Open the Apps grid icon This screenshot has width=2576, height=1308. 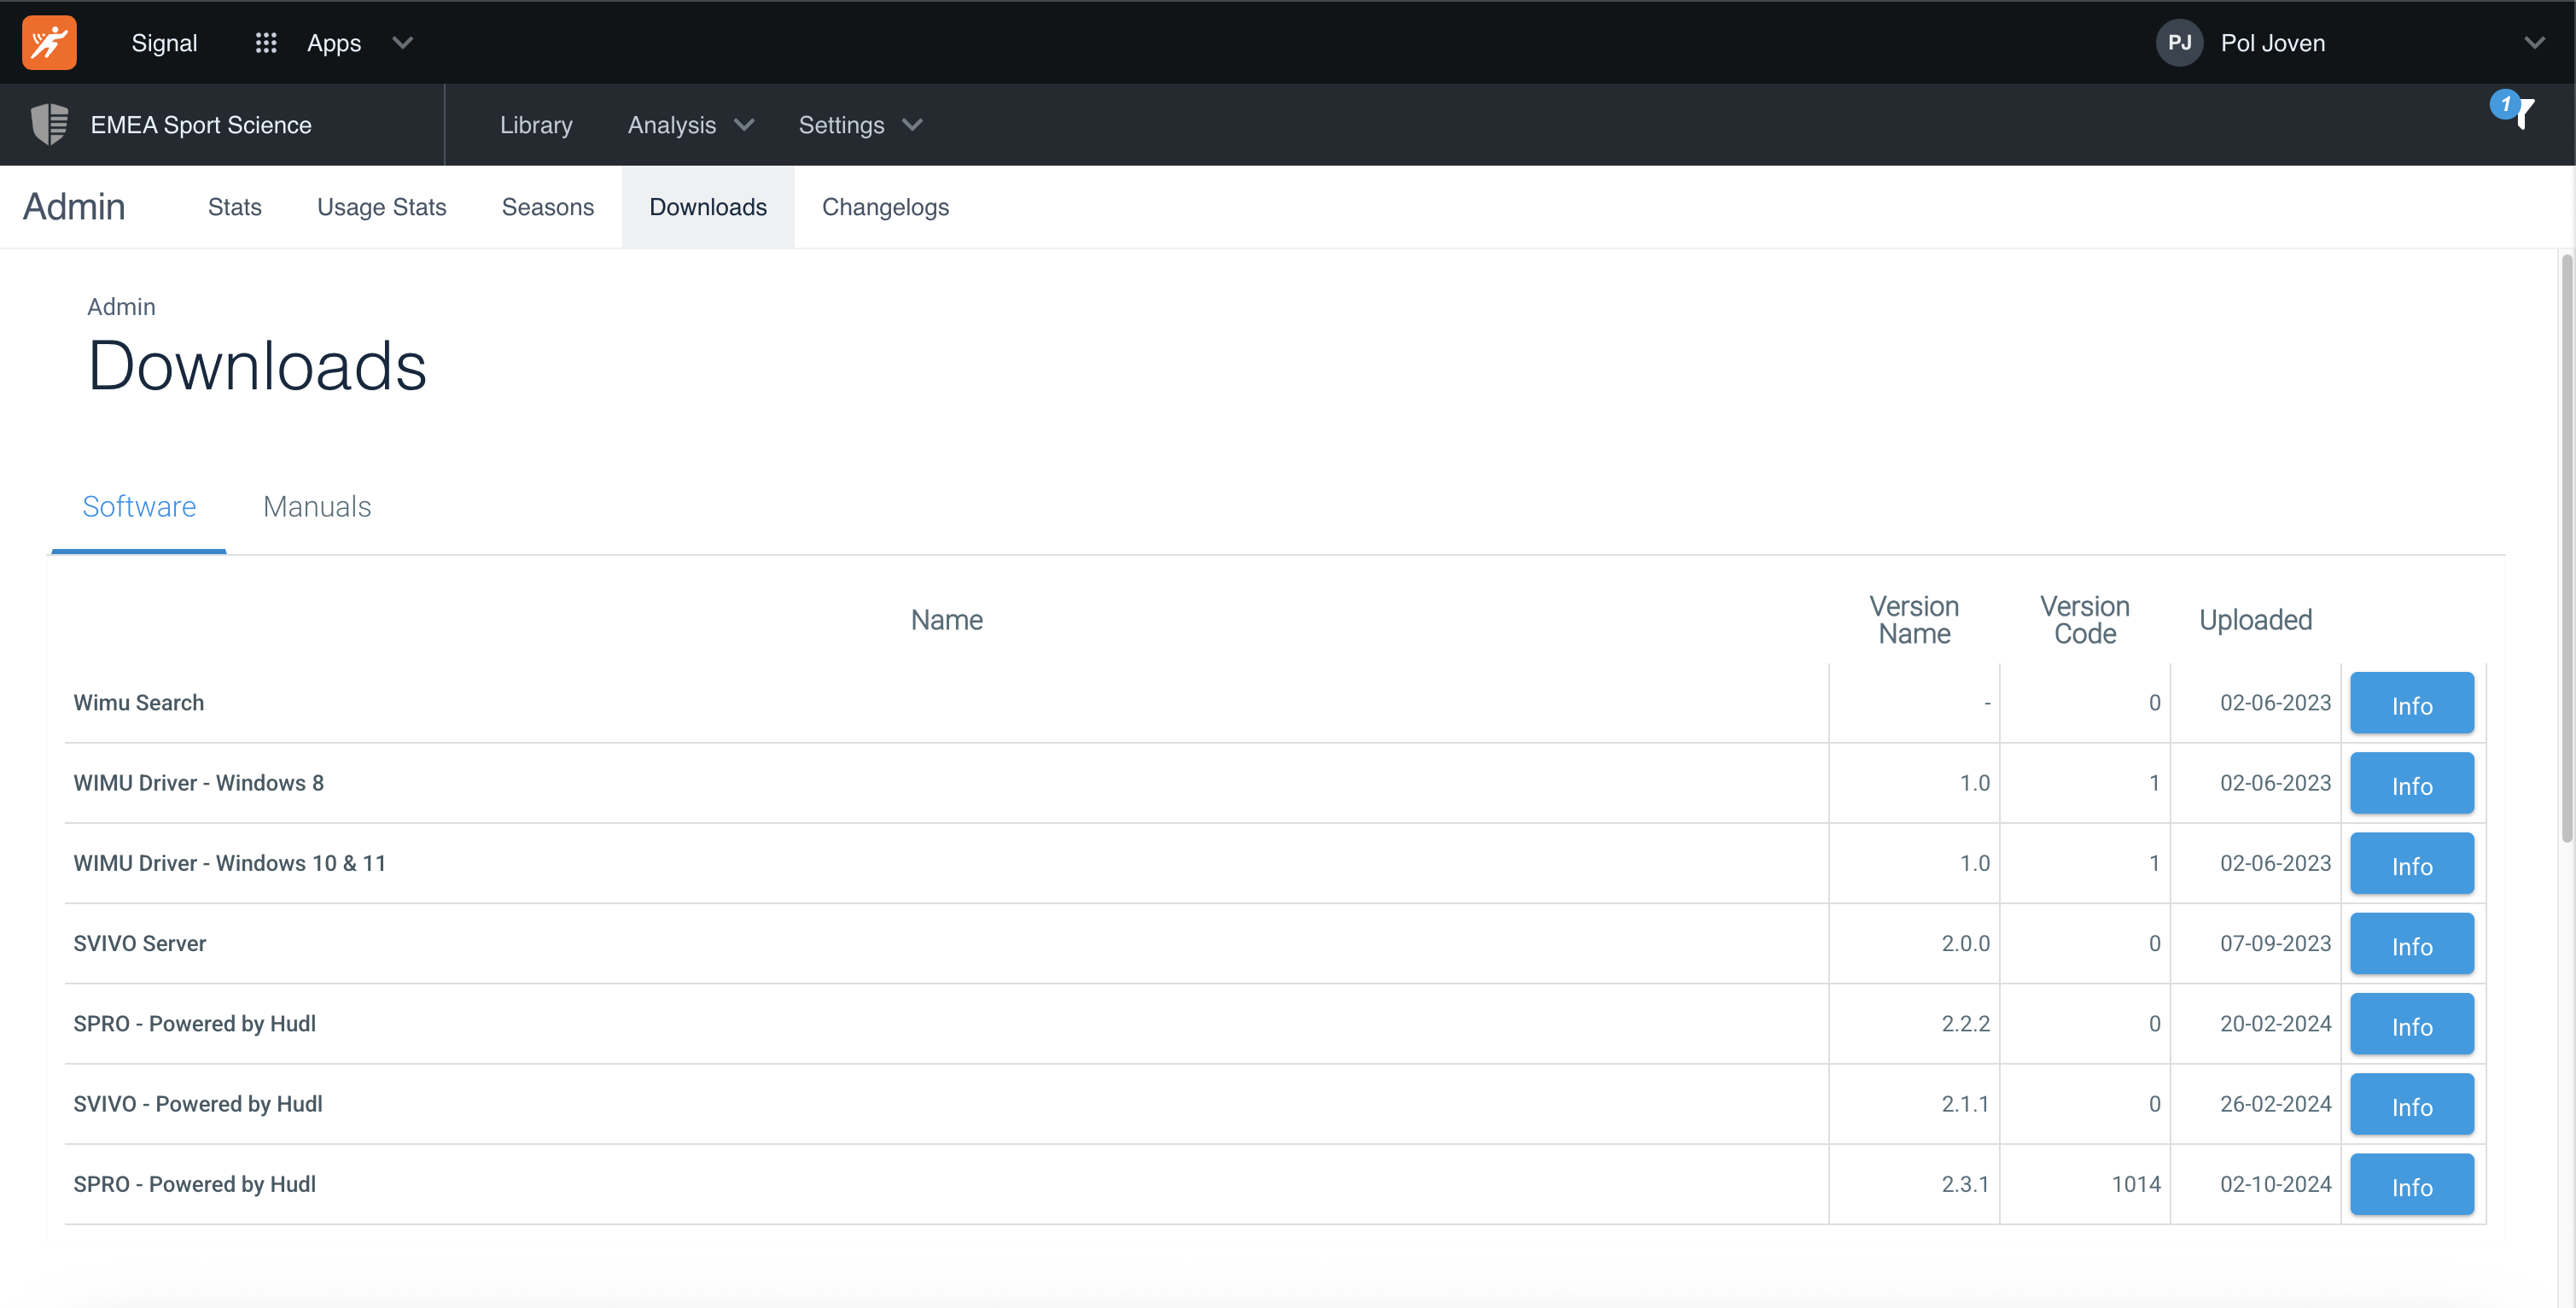[265, 42]
